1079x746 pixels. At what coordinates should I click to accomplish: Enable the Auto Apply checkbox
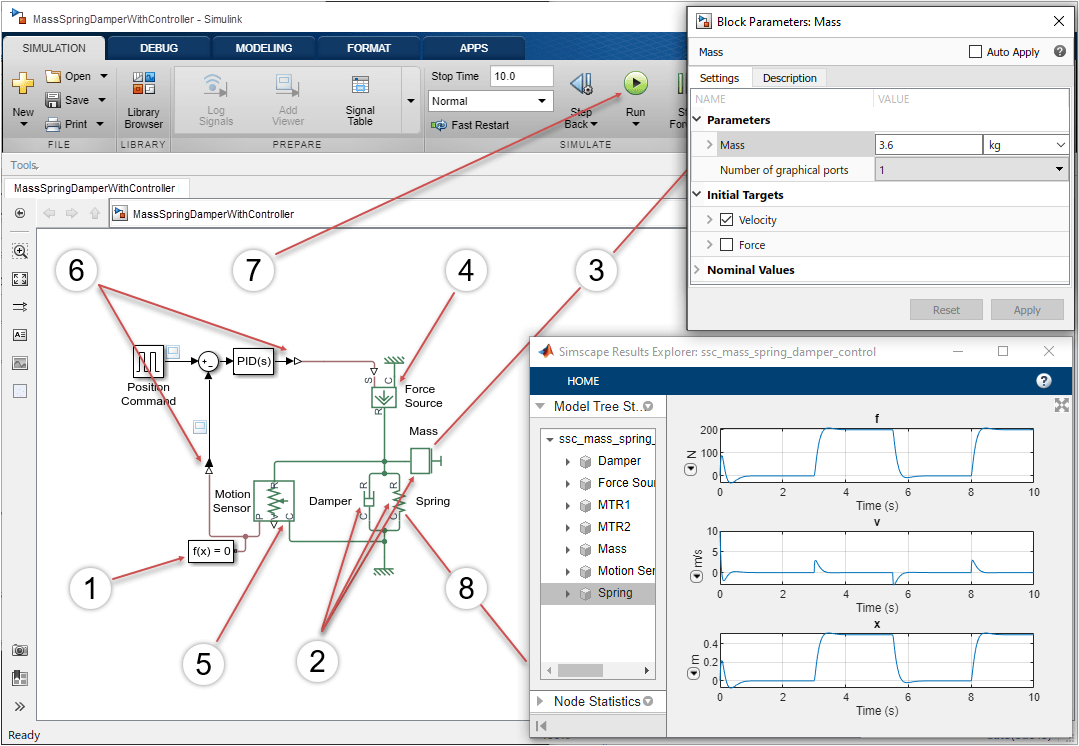(x=975, y=52)
